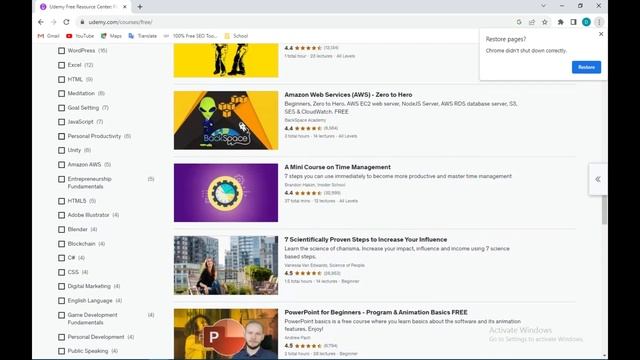Open A Mini Course on Time Management
This screenshot has height=360, width=640.
(x=338, y=167)
